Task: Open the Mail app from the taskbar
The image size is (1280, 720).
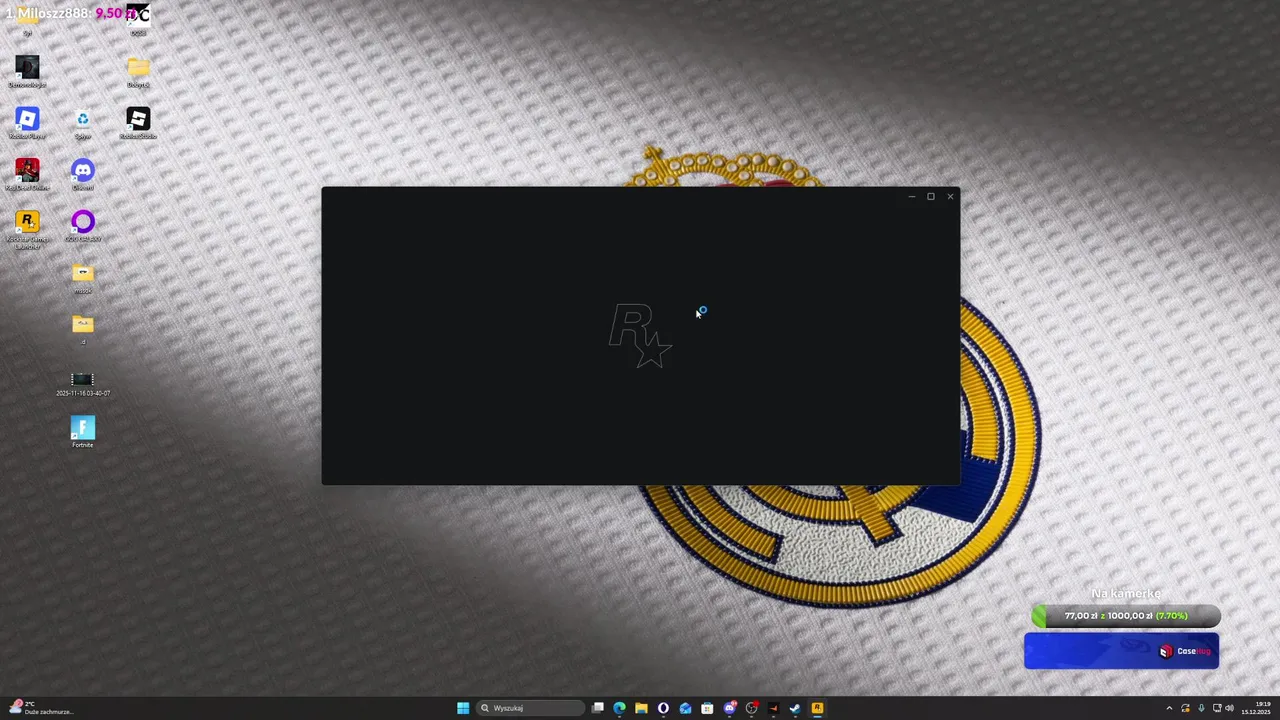Action: point(685,708)
